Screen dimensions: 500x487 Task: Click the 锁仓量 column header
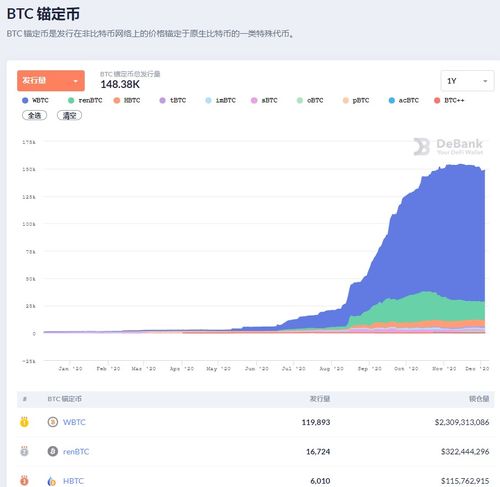click(479, 399)
